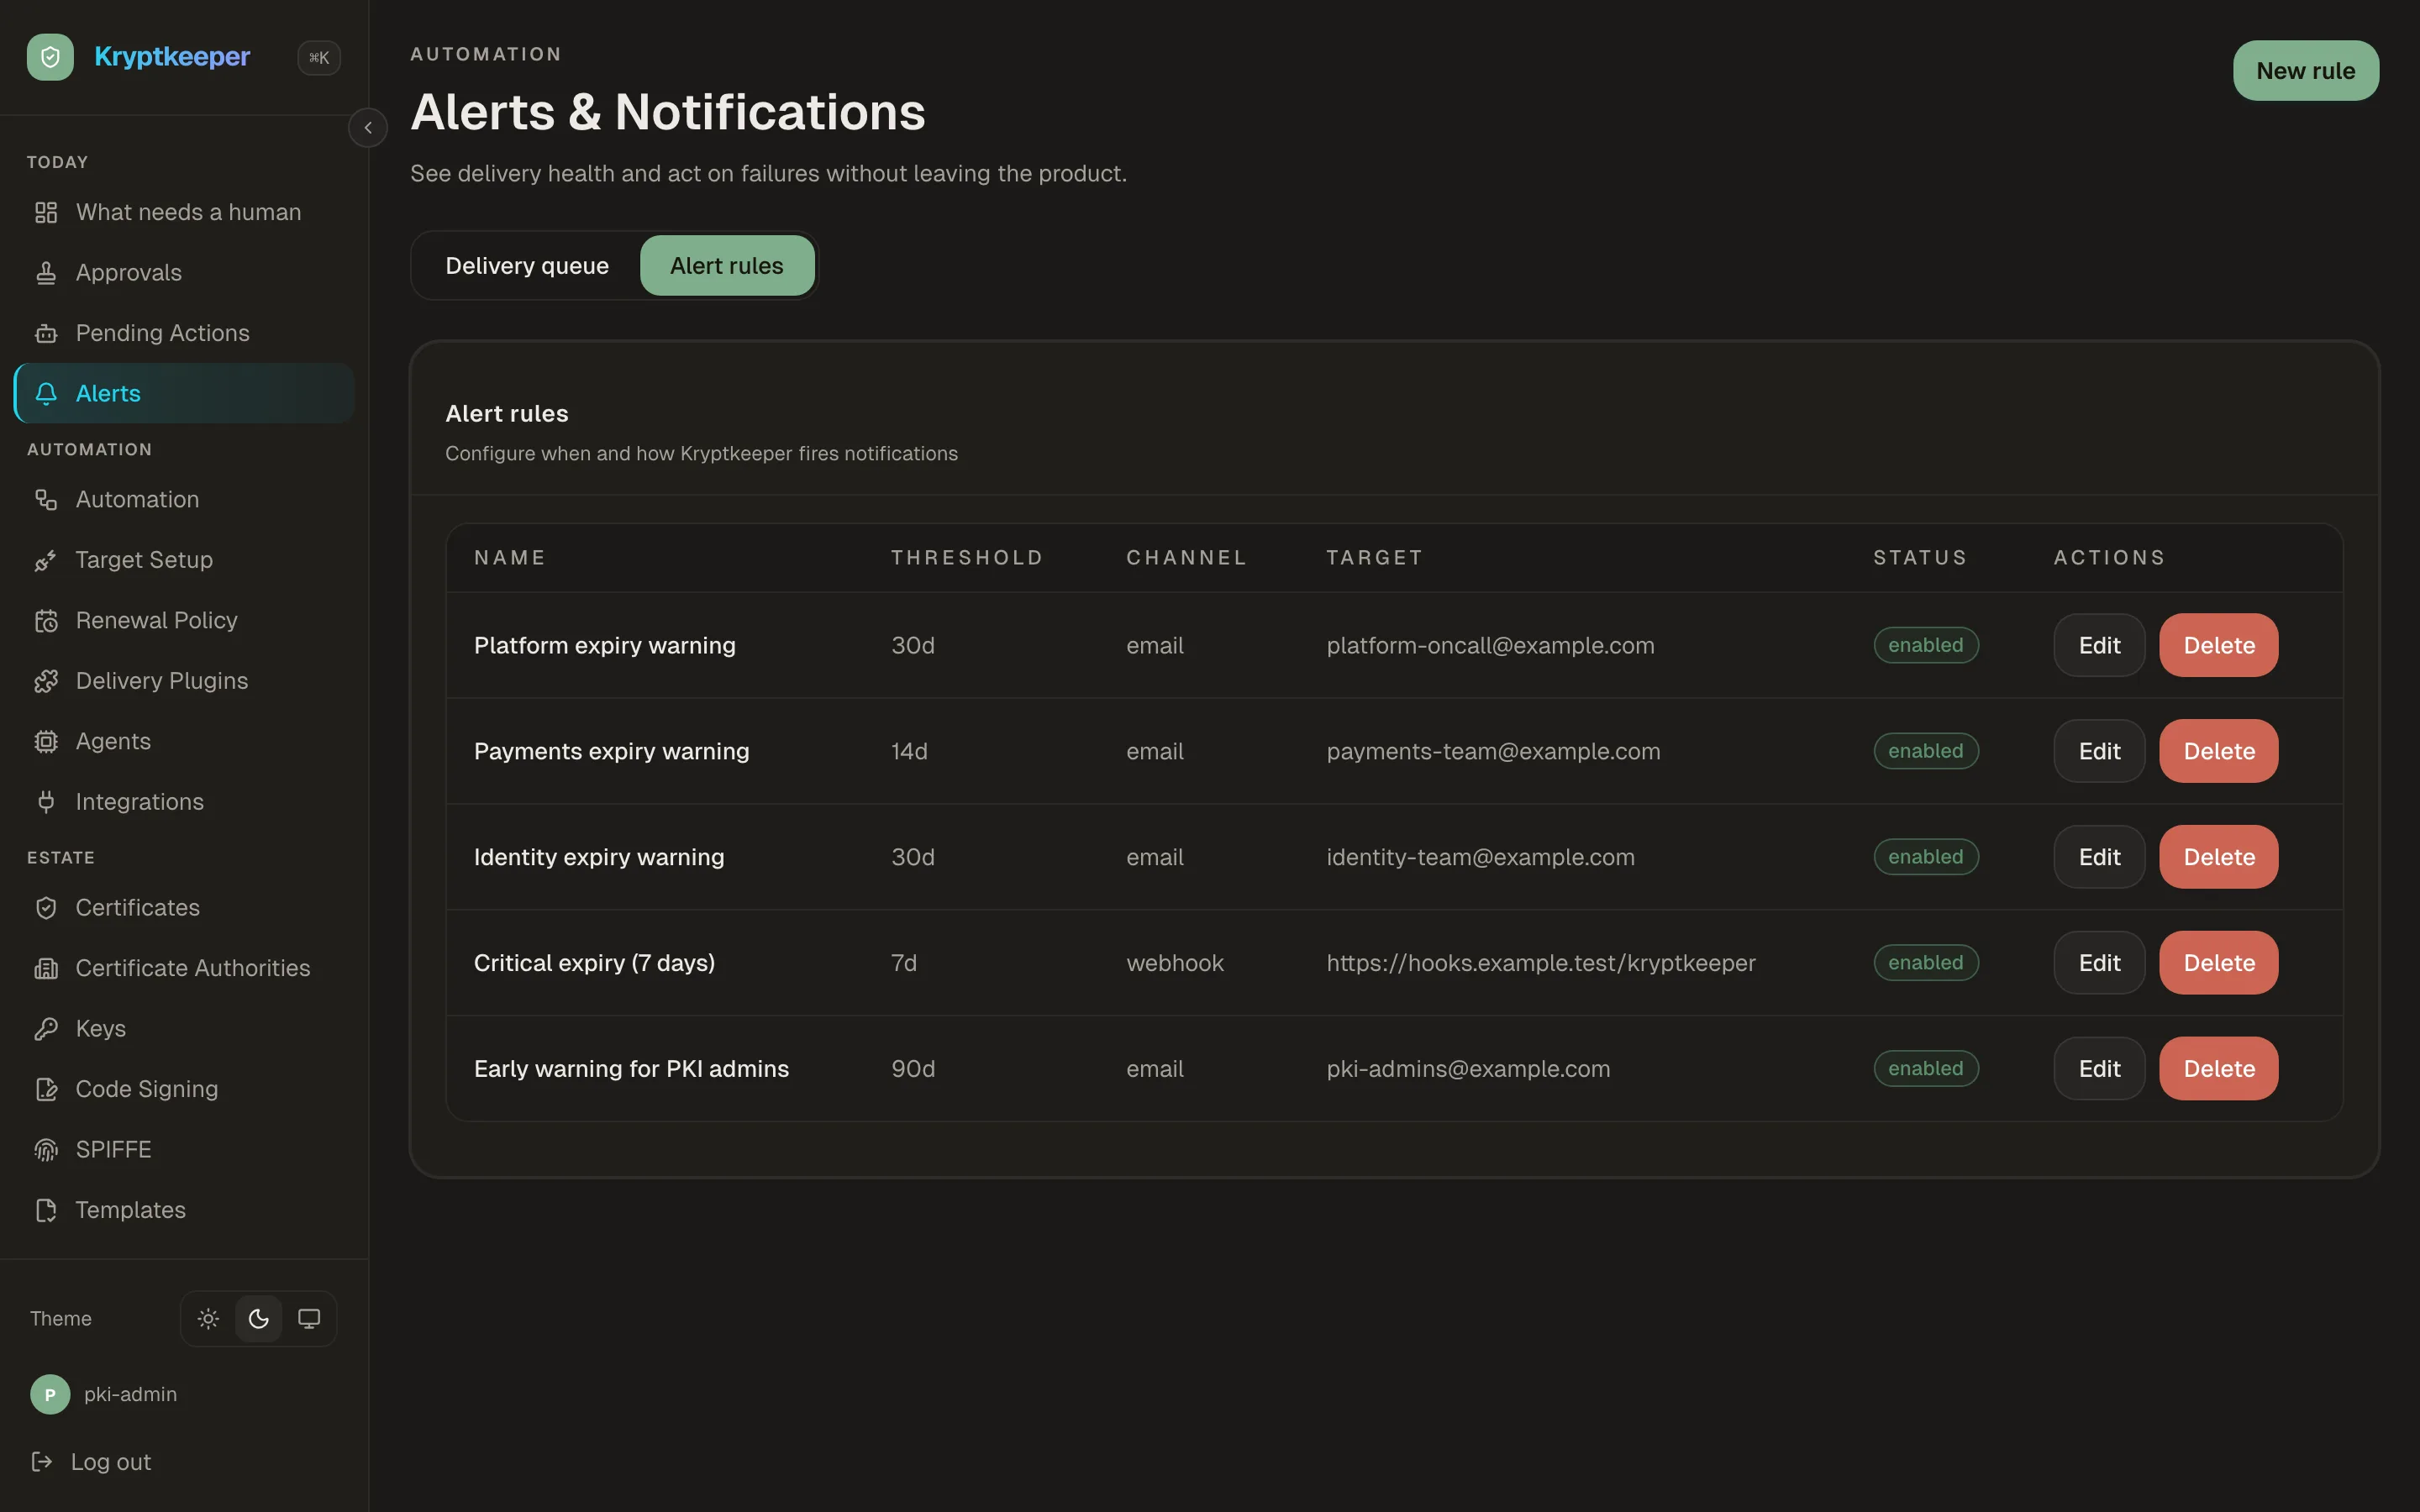Select system theme monitor toggle
Viewport: 2420px width, 1512px height.
click(x=309, y=1319)
